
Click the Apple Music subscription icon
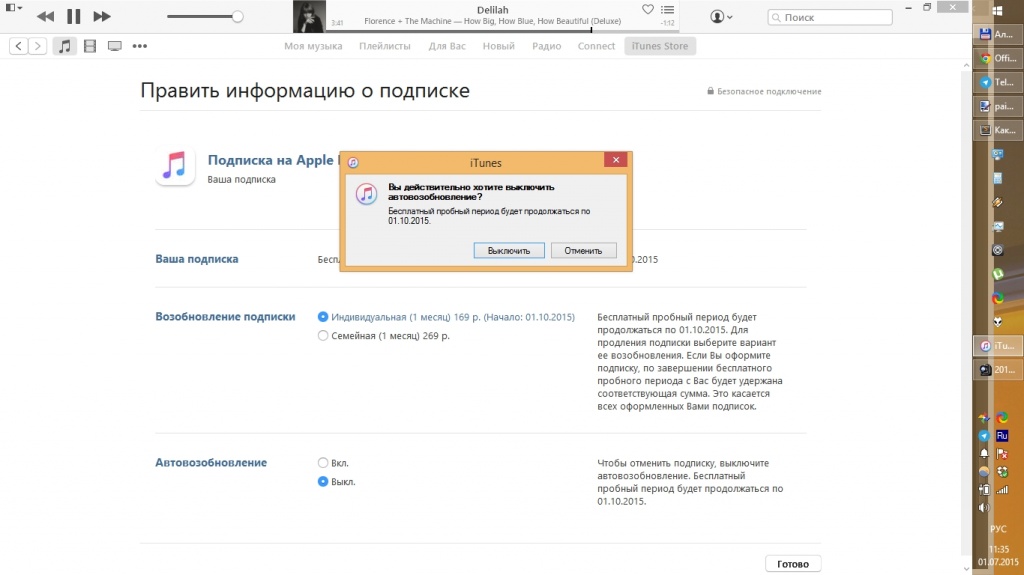[x=175, y=165]
